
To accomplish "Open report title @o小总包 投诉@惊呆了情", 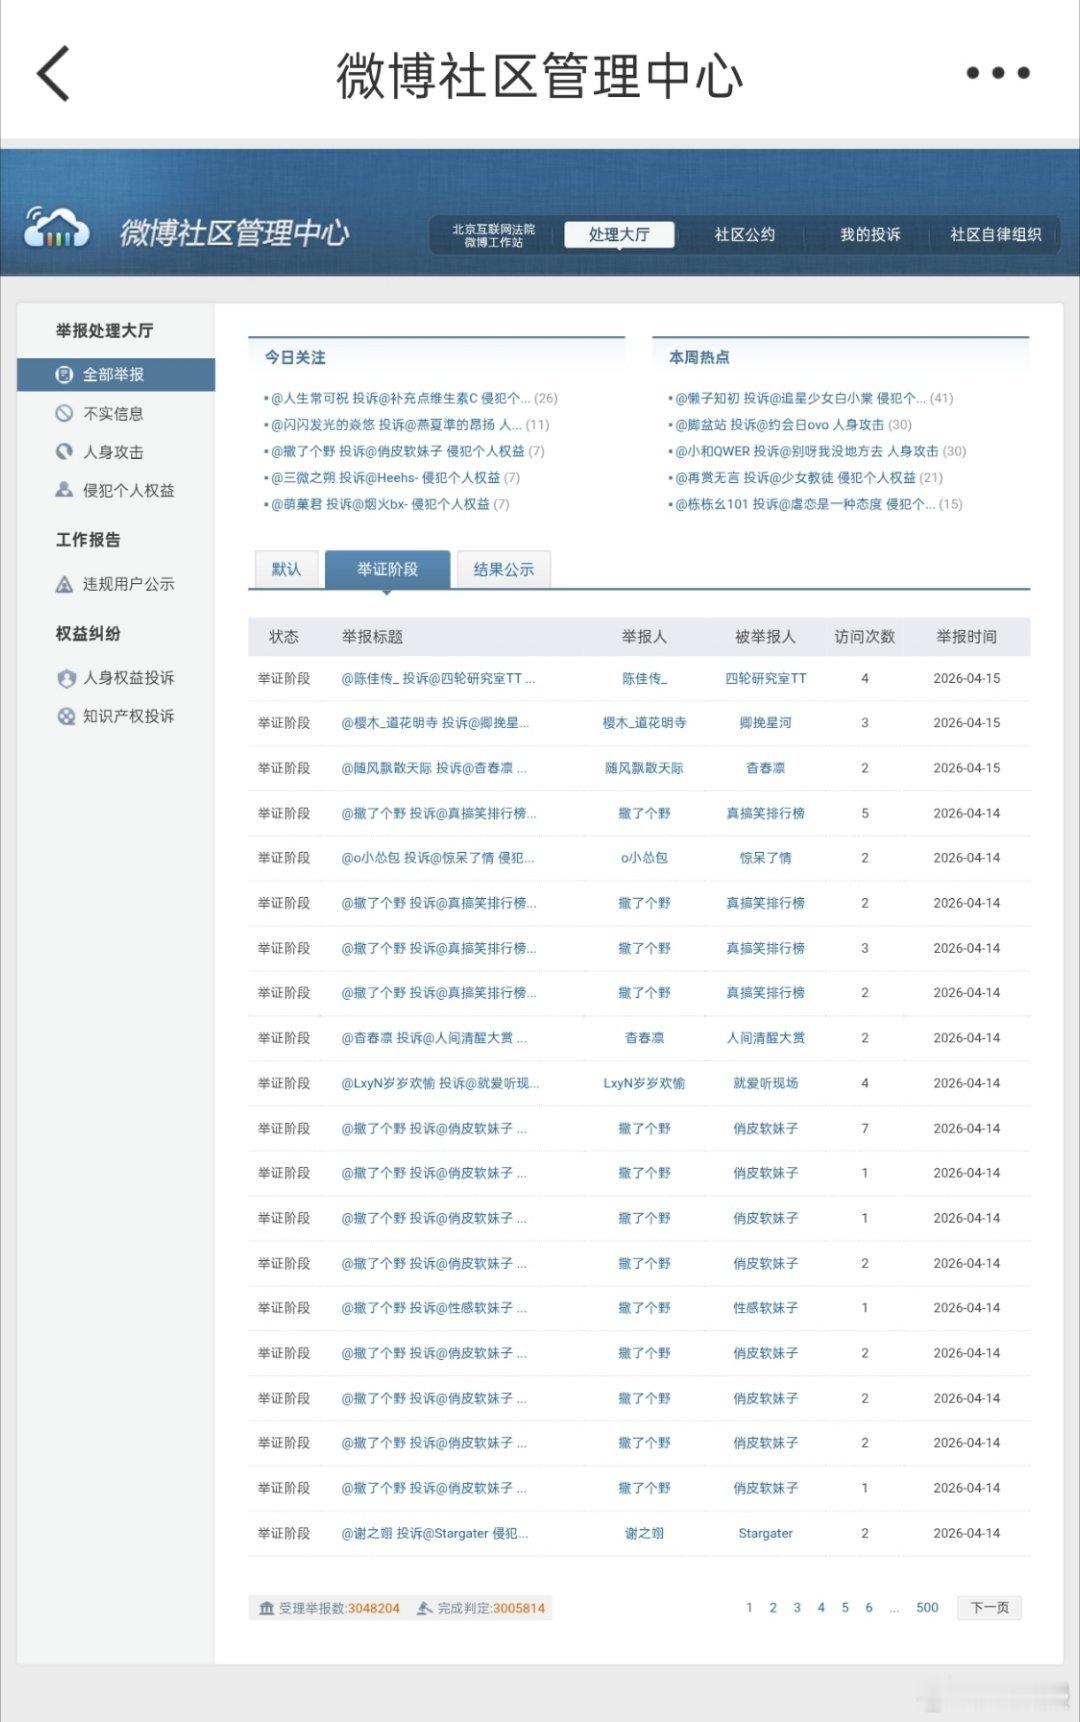I will click(438, 858).
